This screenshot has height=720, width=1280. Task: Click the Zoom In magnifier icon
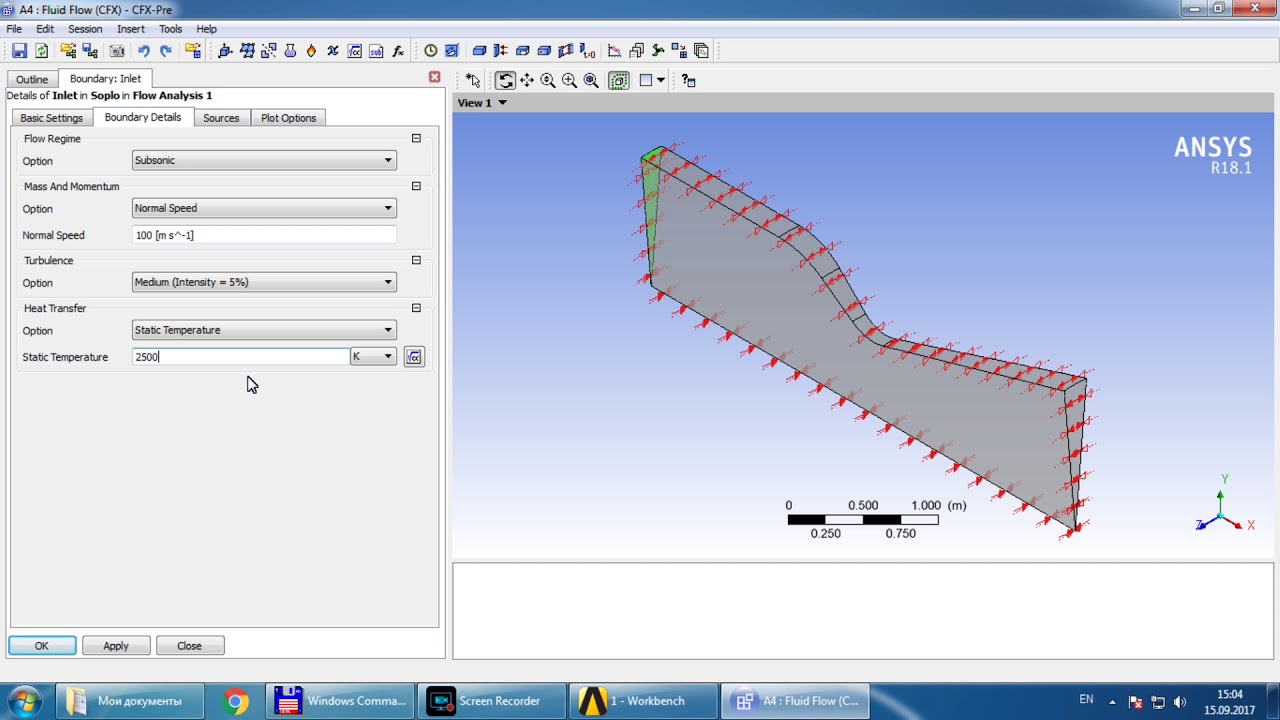coord(548,81)
